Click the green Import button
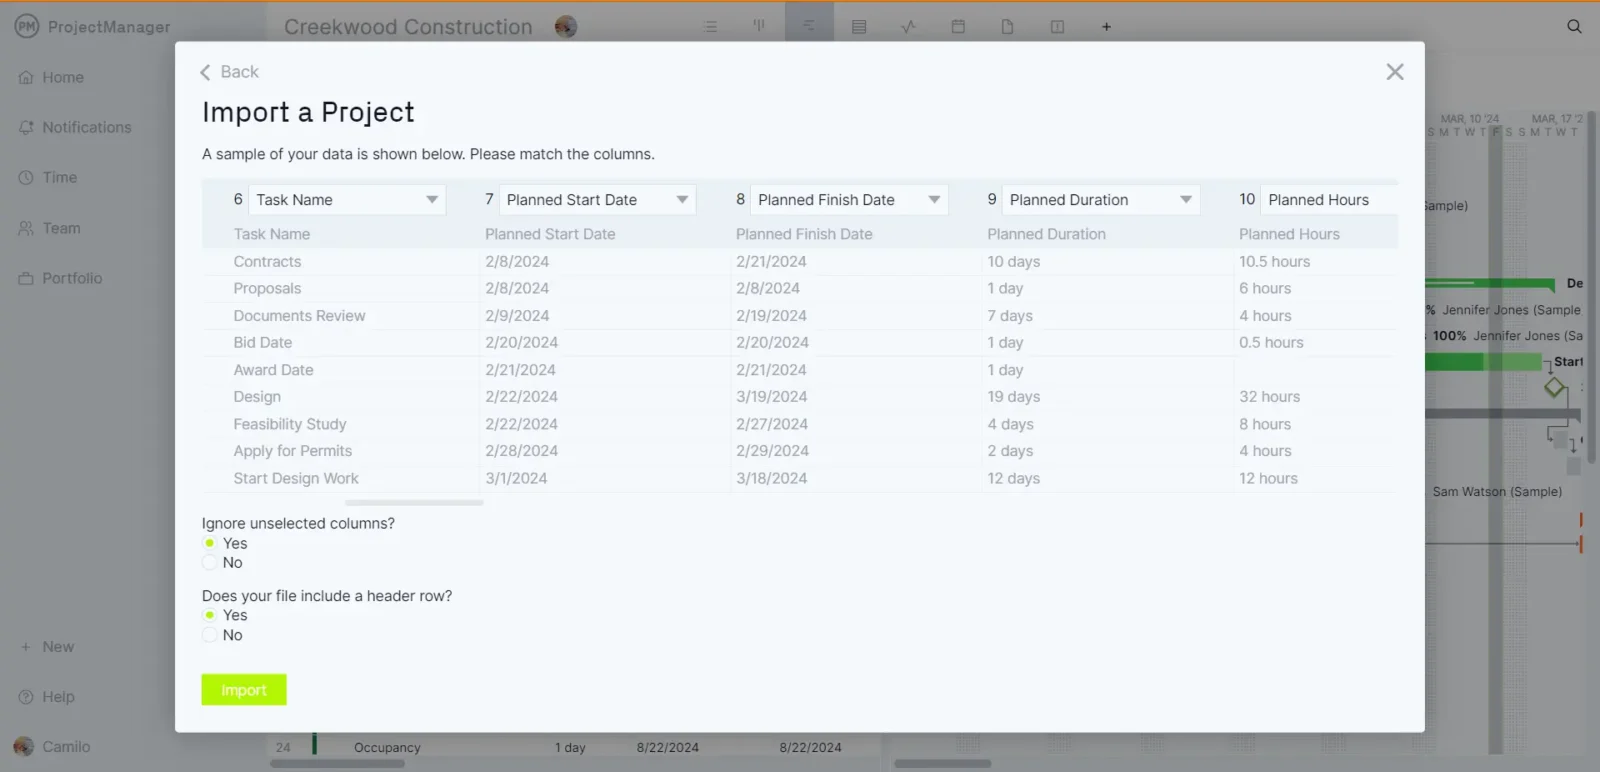The height and width of the screenshot is (772, 1600). [x=244, y=690]
